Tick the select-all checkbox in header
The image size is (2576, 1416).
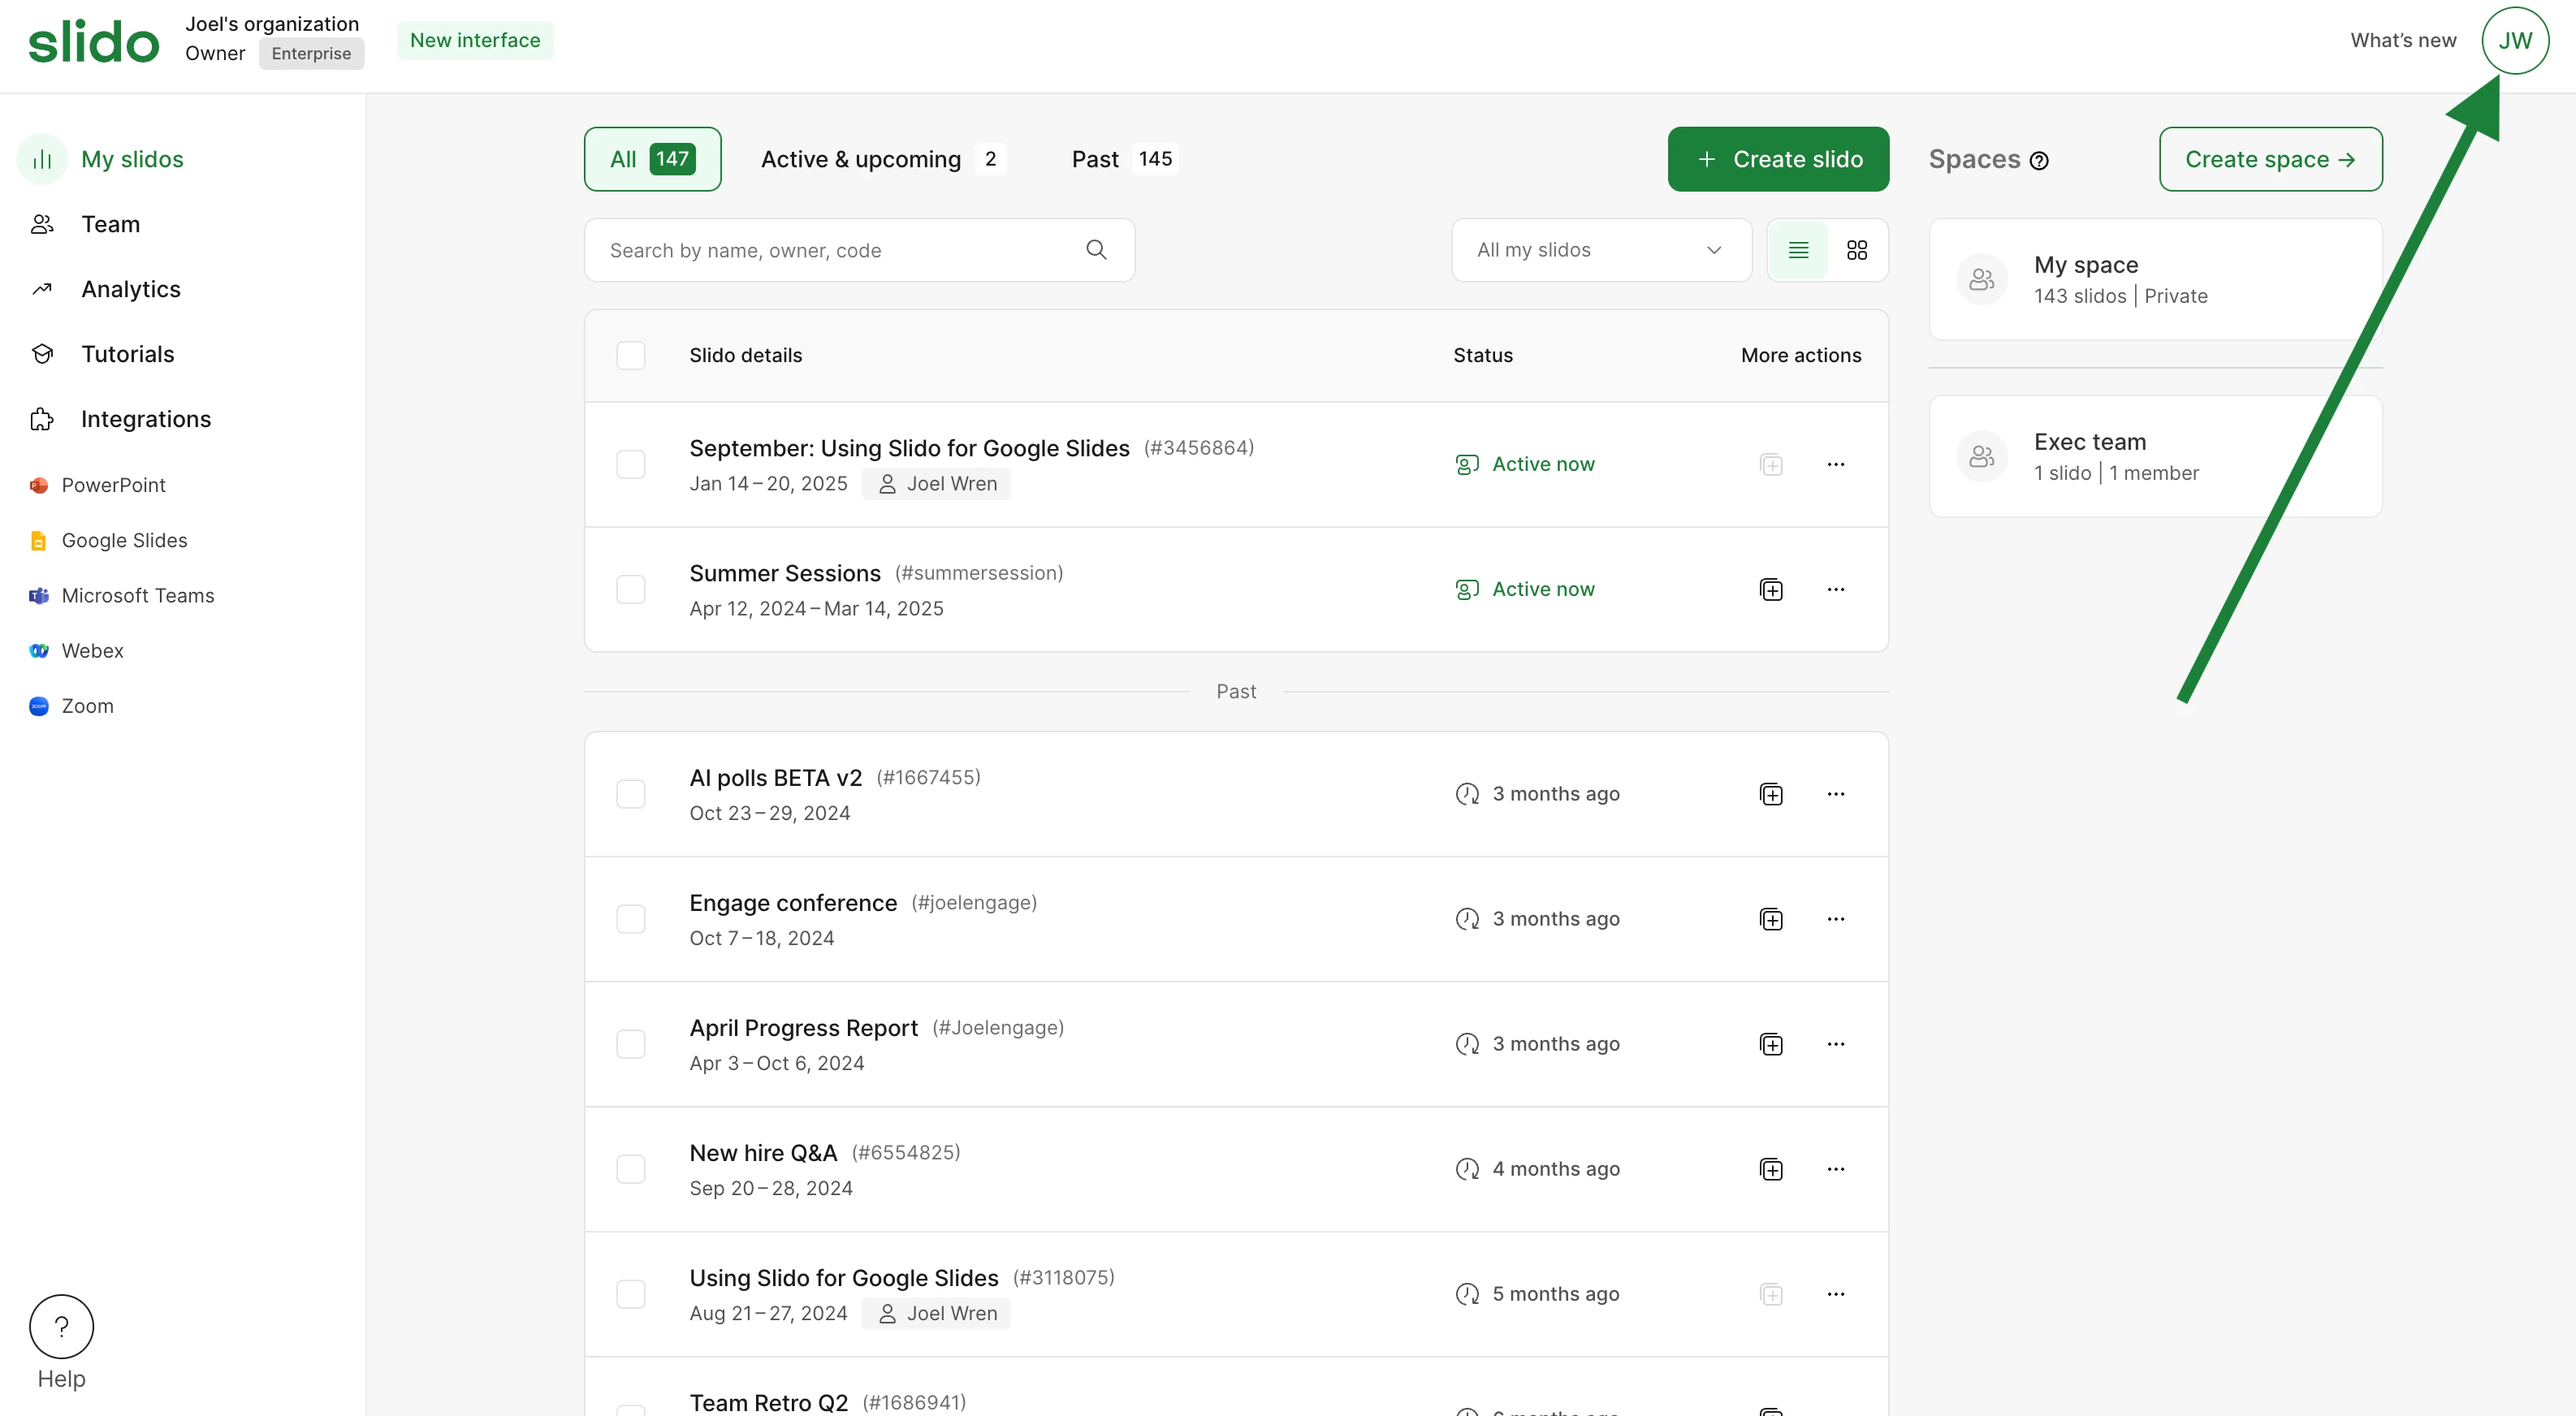631,355
